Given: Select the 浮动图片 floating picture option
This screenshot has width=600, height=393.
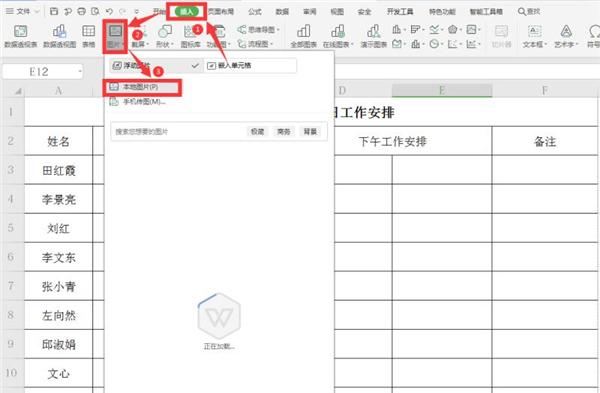Looking at the screenshot, I should tap(156, 65).
